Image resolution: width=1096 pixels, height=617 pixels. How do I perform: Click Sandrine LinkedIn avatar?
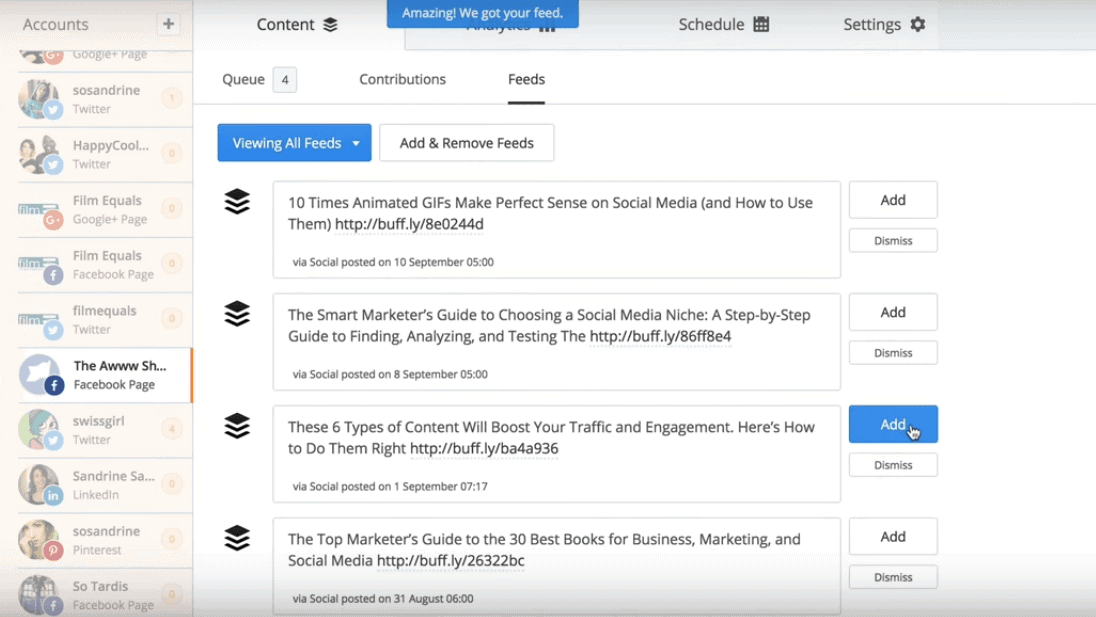point(39,485)
